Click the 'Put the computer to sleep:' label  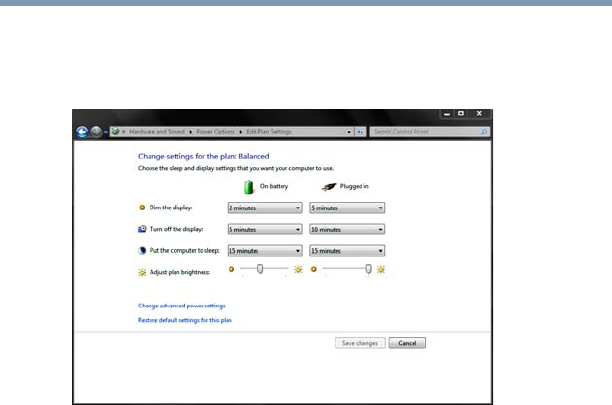coord(185,250)
